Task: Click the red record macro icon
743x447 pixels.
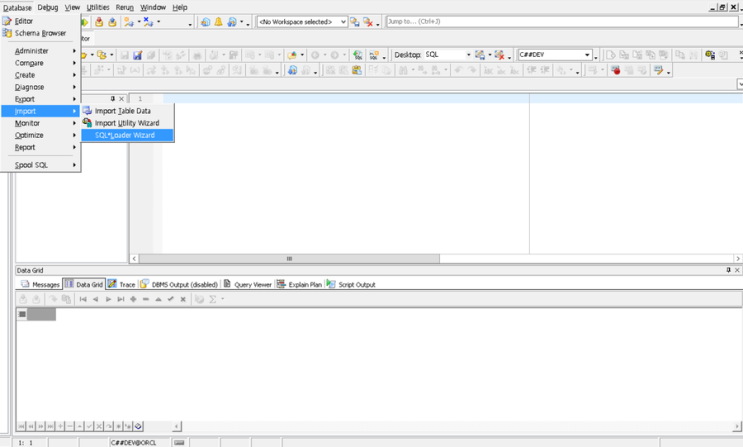Action: pyautogui.click(x=616, y=71)
